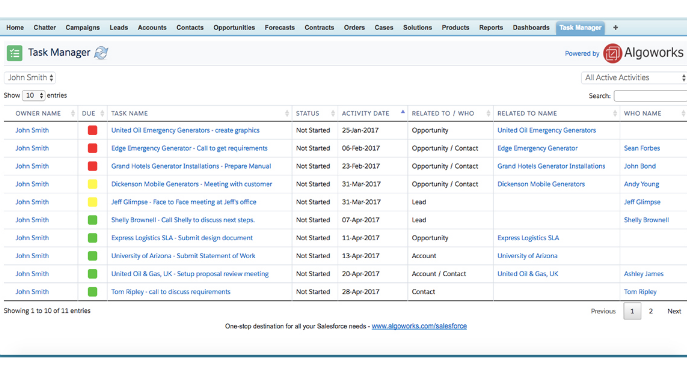Go to the Home tab
Viewport: 687px width, 384px height.
point(15,28)
